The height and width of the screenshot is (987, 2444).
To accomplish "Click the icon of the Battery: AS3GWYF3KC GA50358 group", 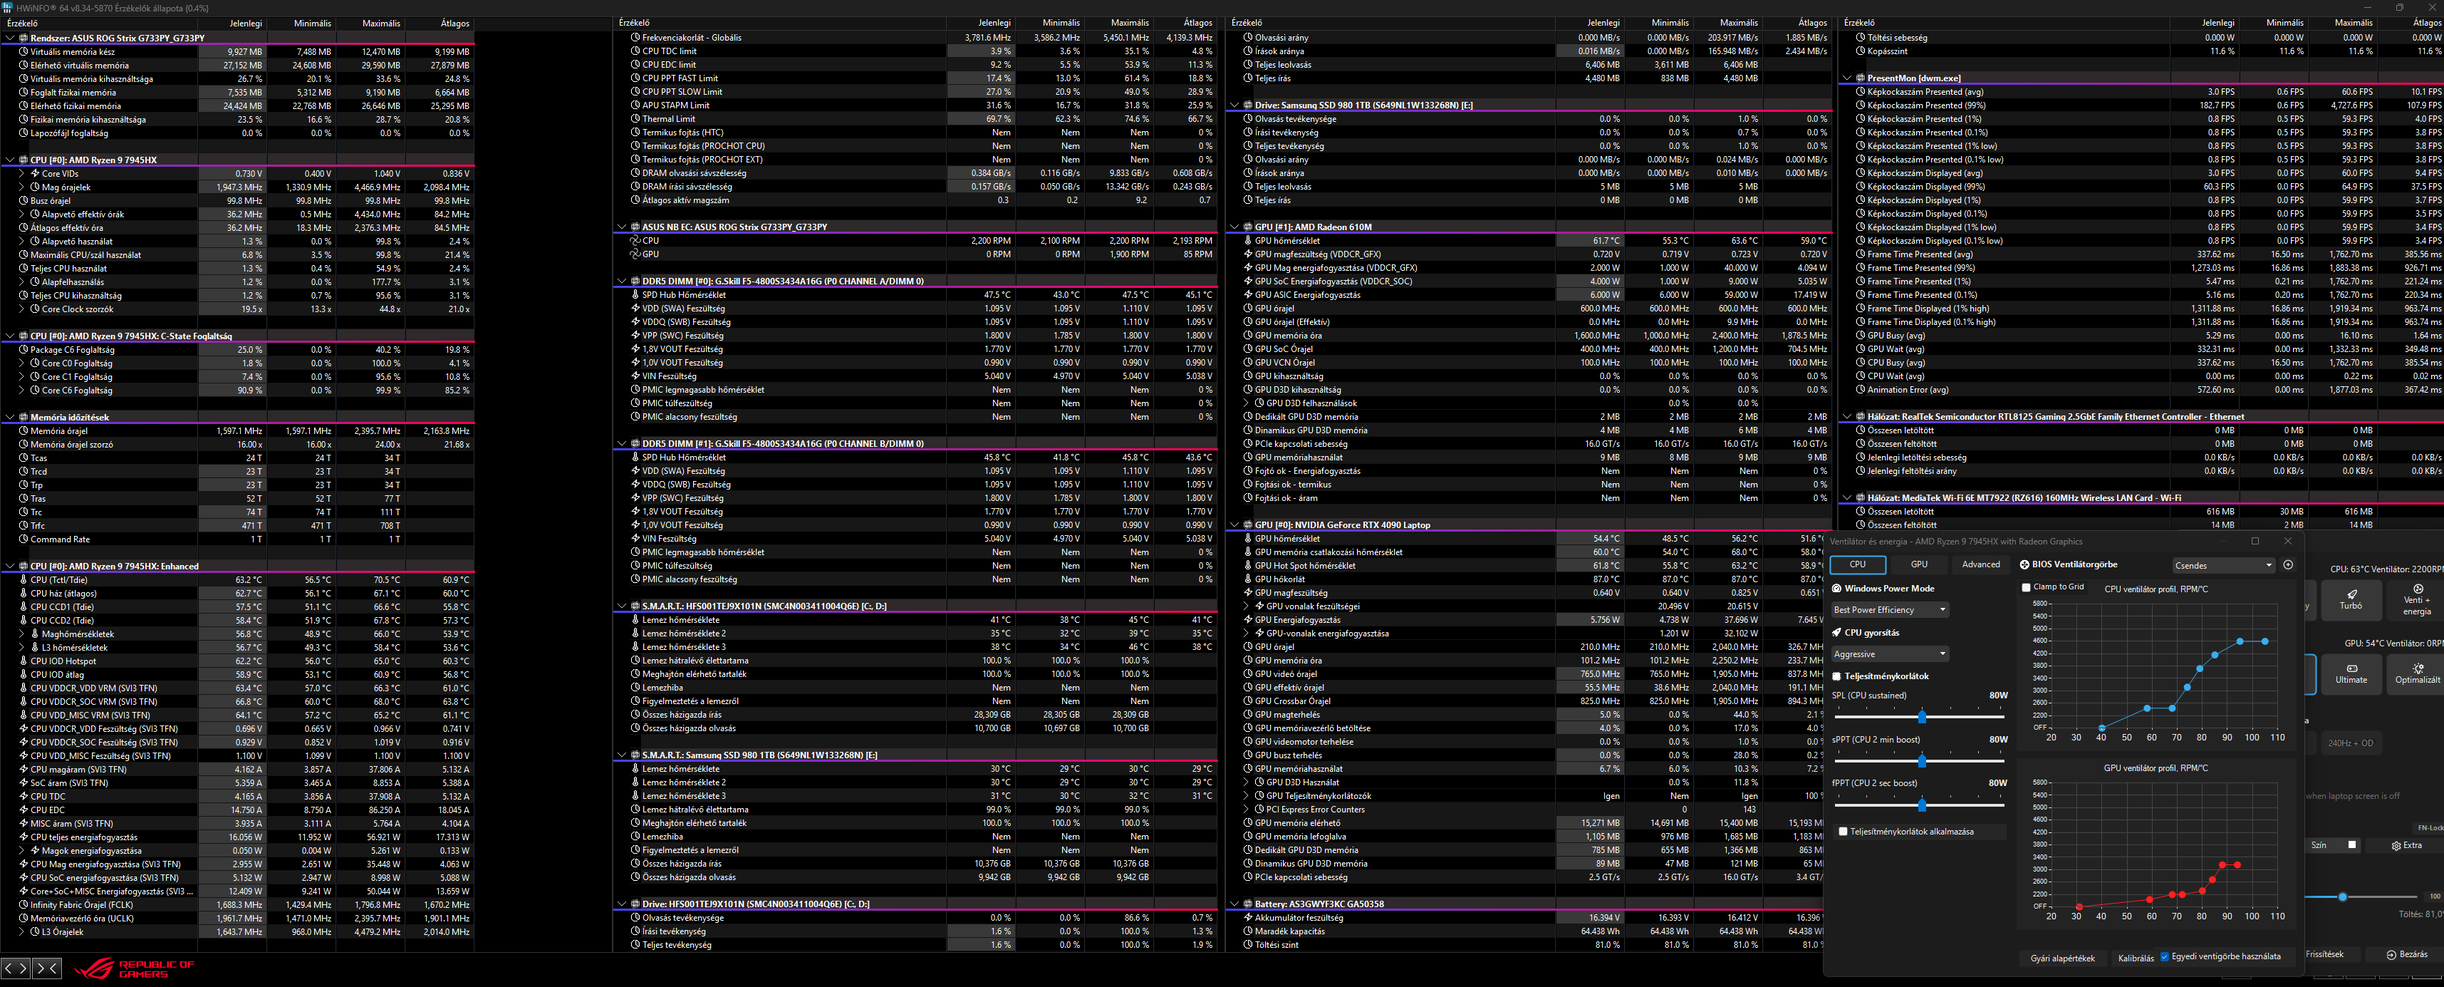I will (x=1247, y=904).
